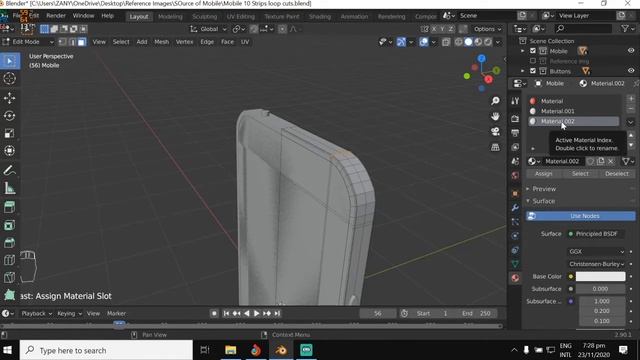
Task: Open the Render properties tab
Action: pos(515,118)
